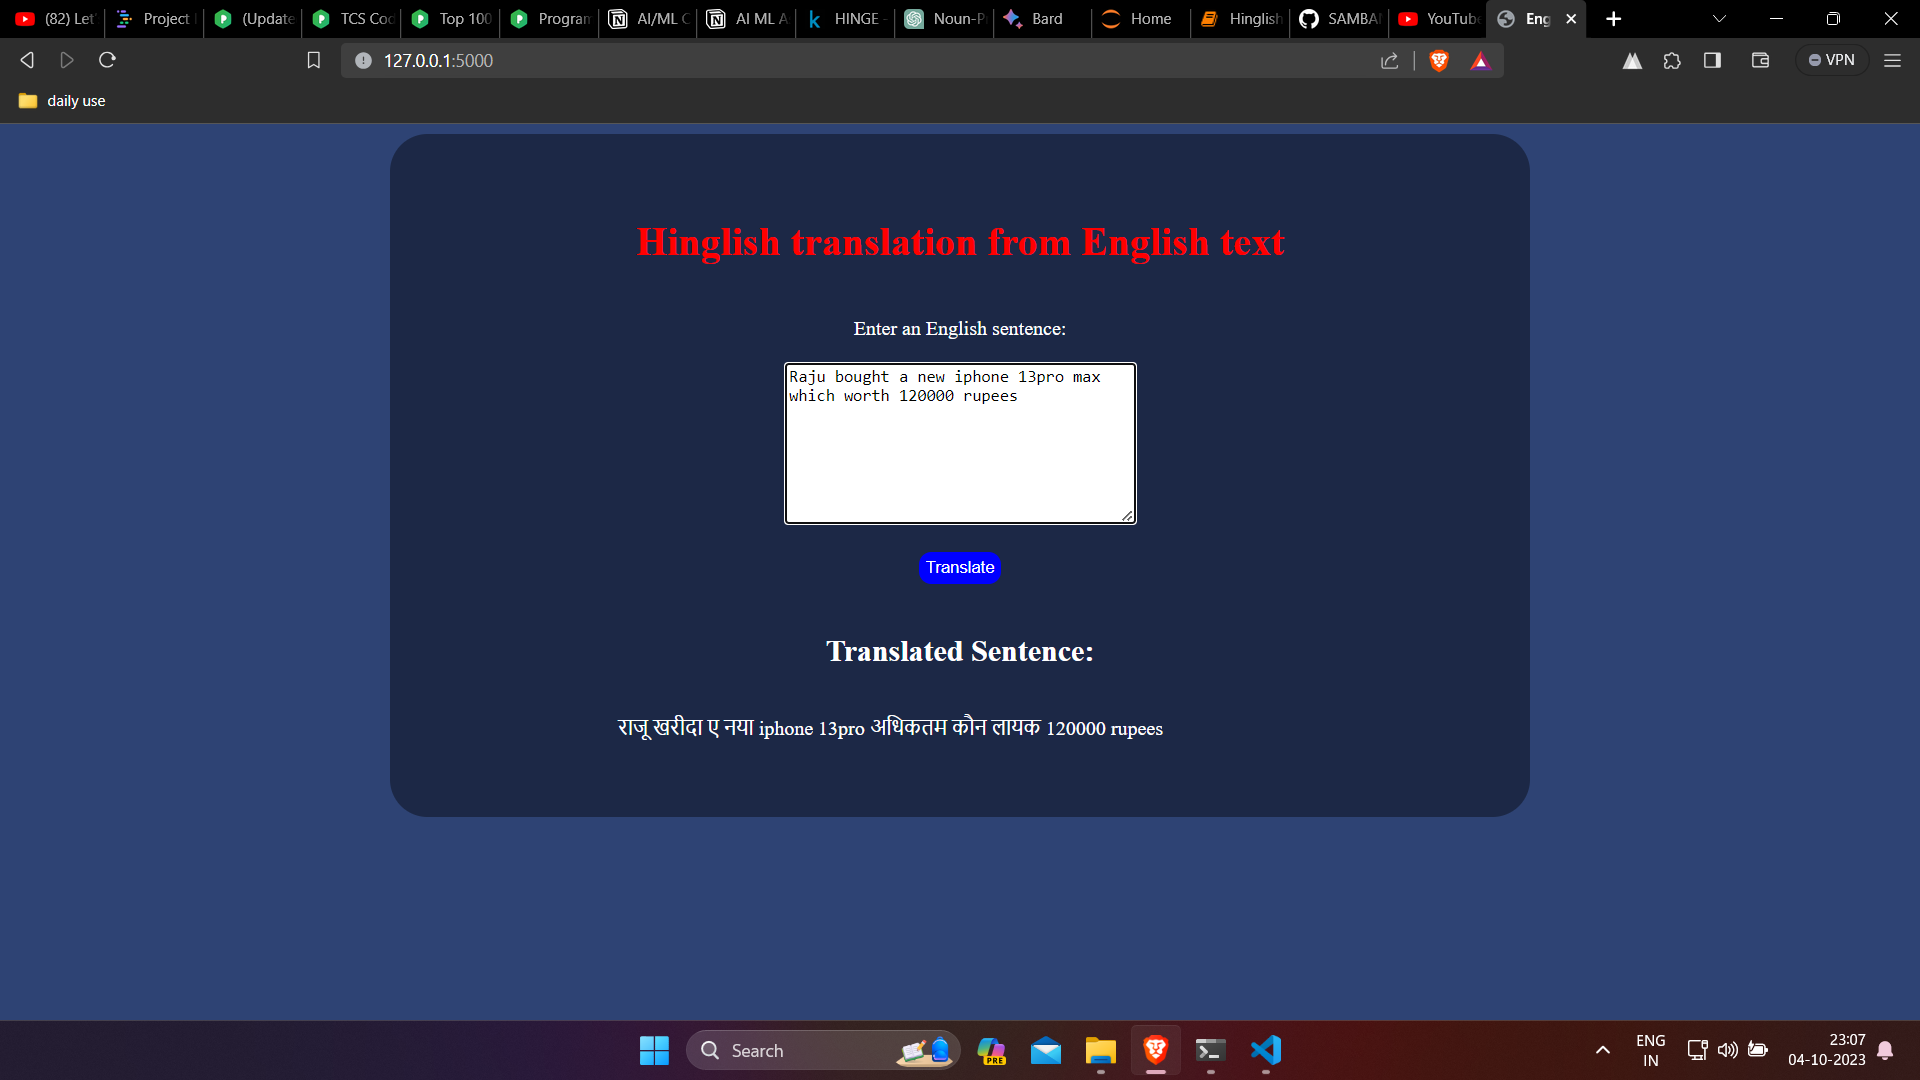
Task: Toggle the browser sidebar panel
Action: [1712, 60]
